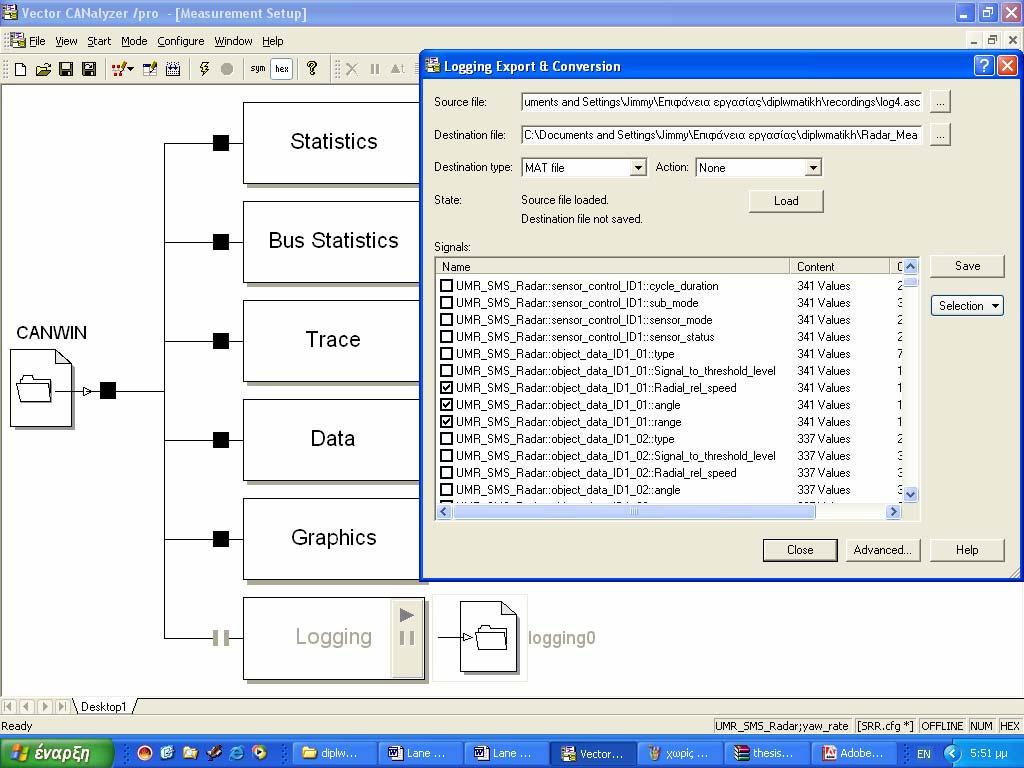Open the Advanced... options
Viewport: 1024px width, 768px height.
[883, 550]
